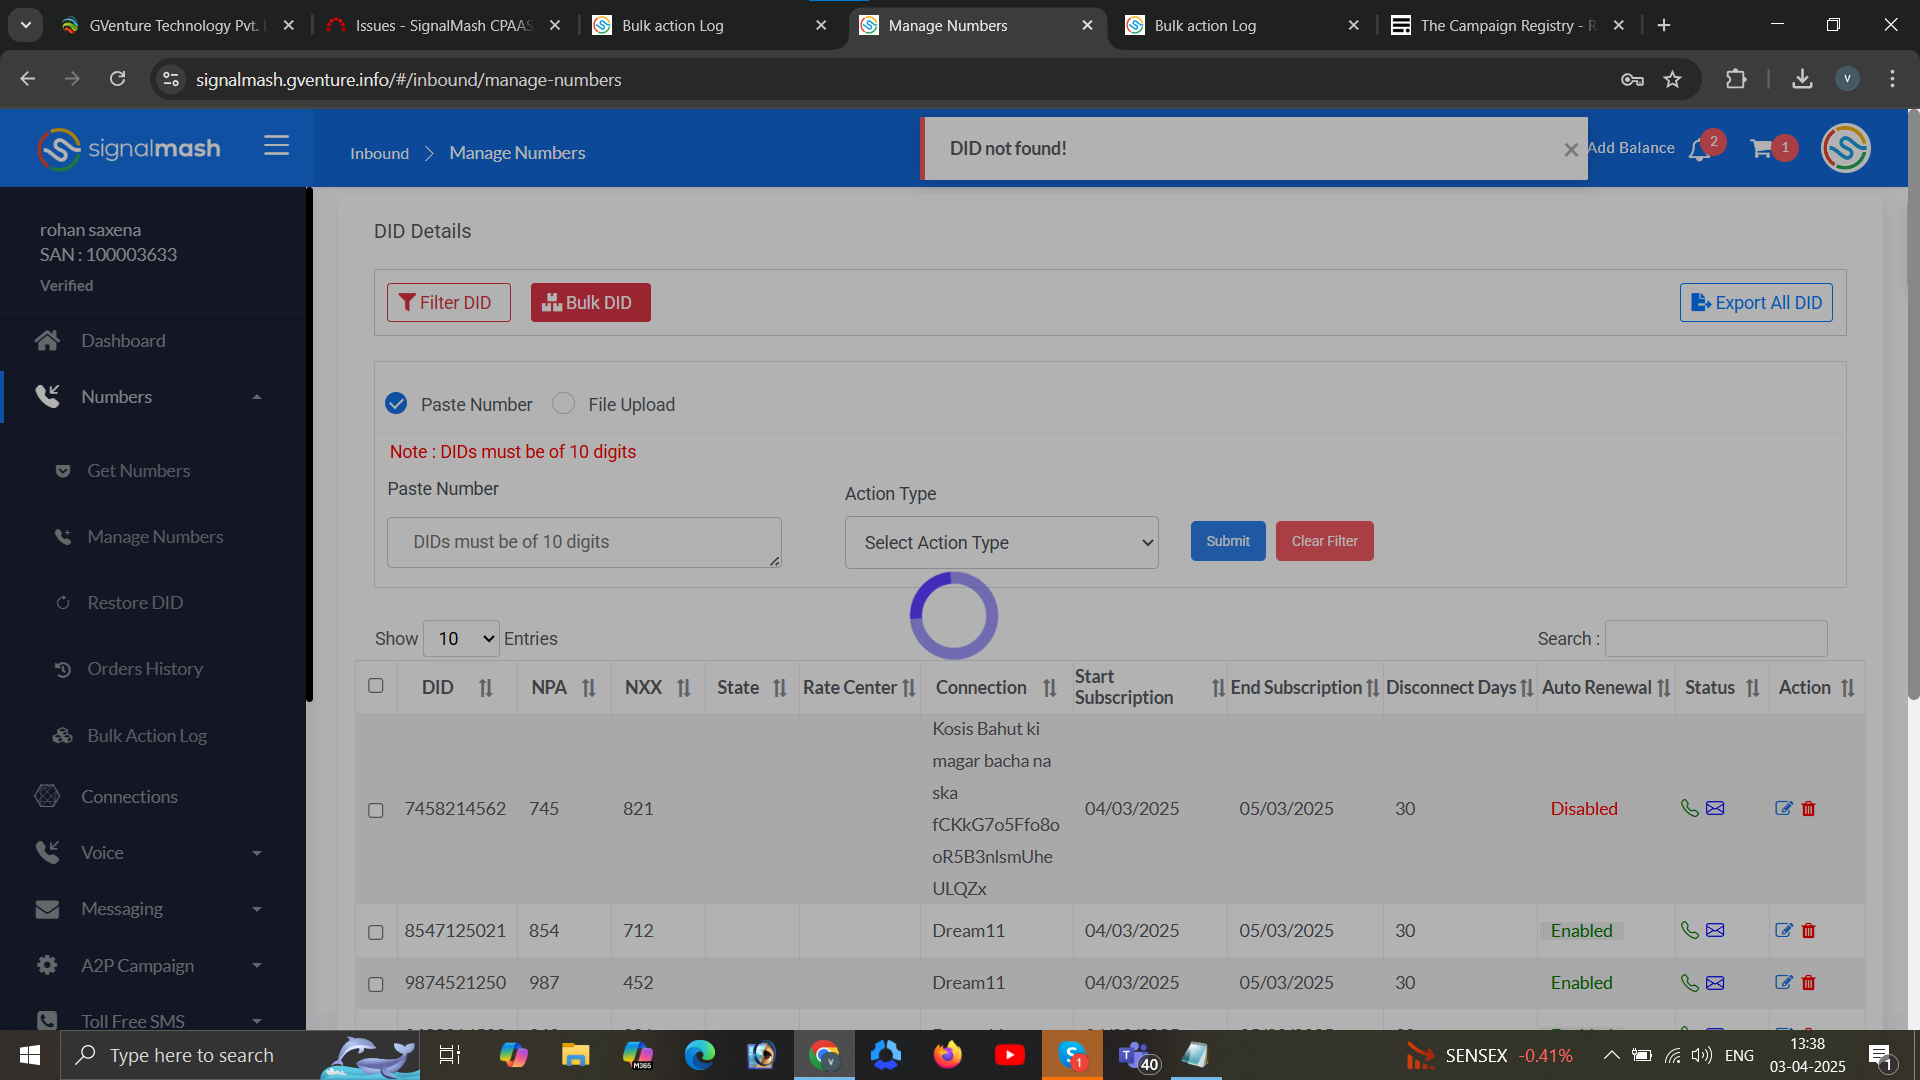Screen dimensions: 1920x1080
Task: Click the notification bell icon
Action: click(1699, 150)
